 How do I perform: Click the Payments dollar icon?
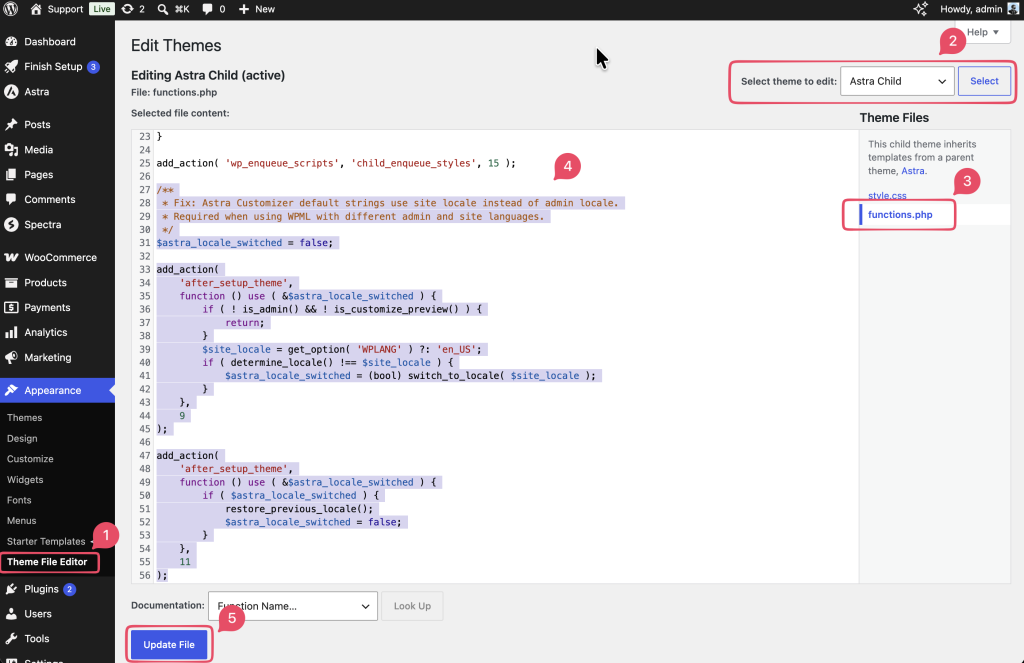pyautogui.click(x=11, y=308)
